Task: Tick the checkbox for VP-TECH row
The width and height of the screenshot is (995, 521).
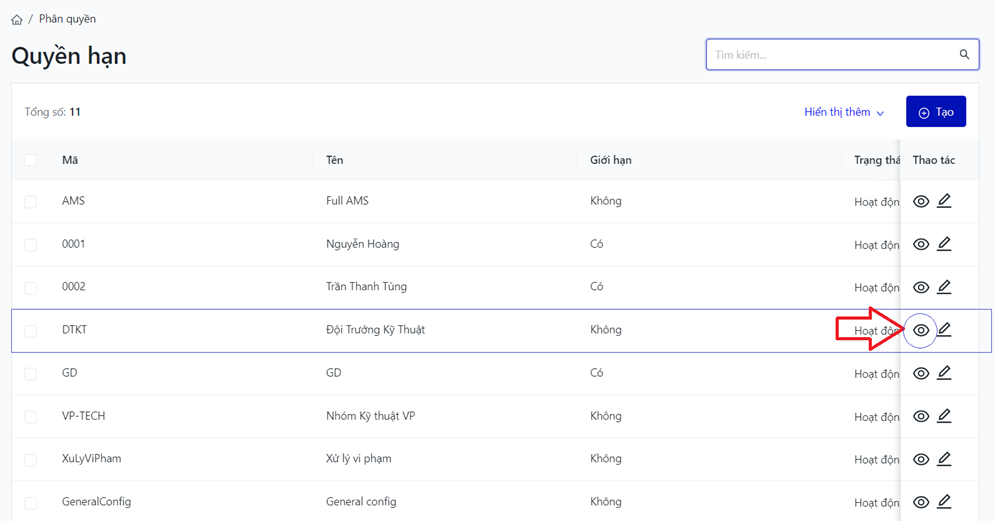Action: [x=31, y=417]
